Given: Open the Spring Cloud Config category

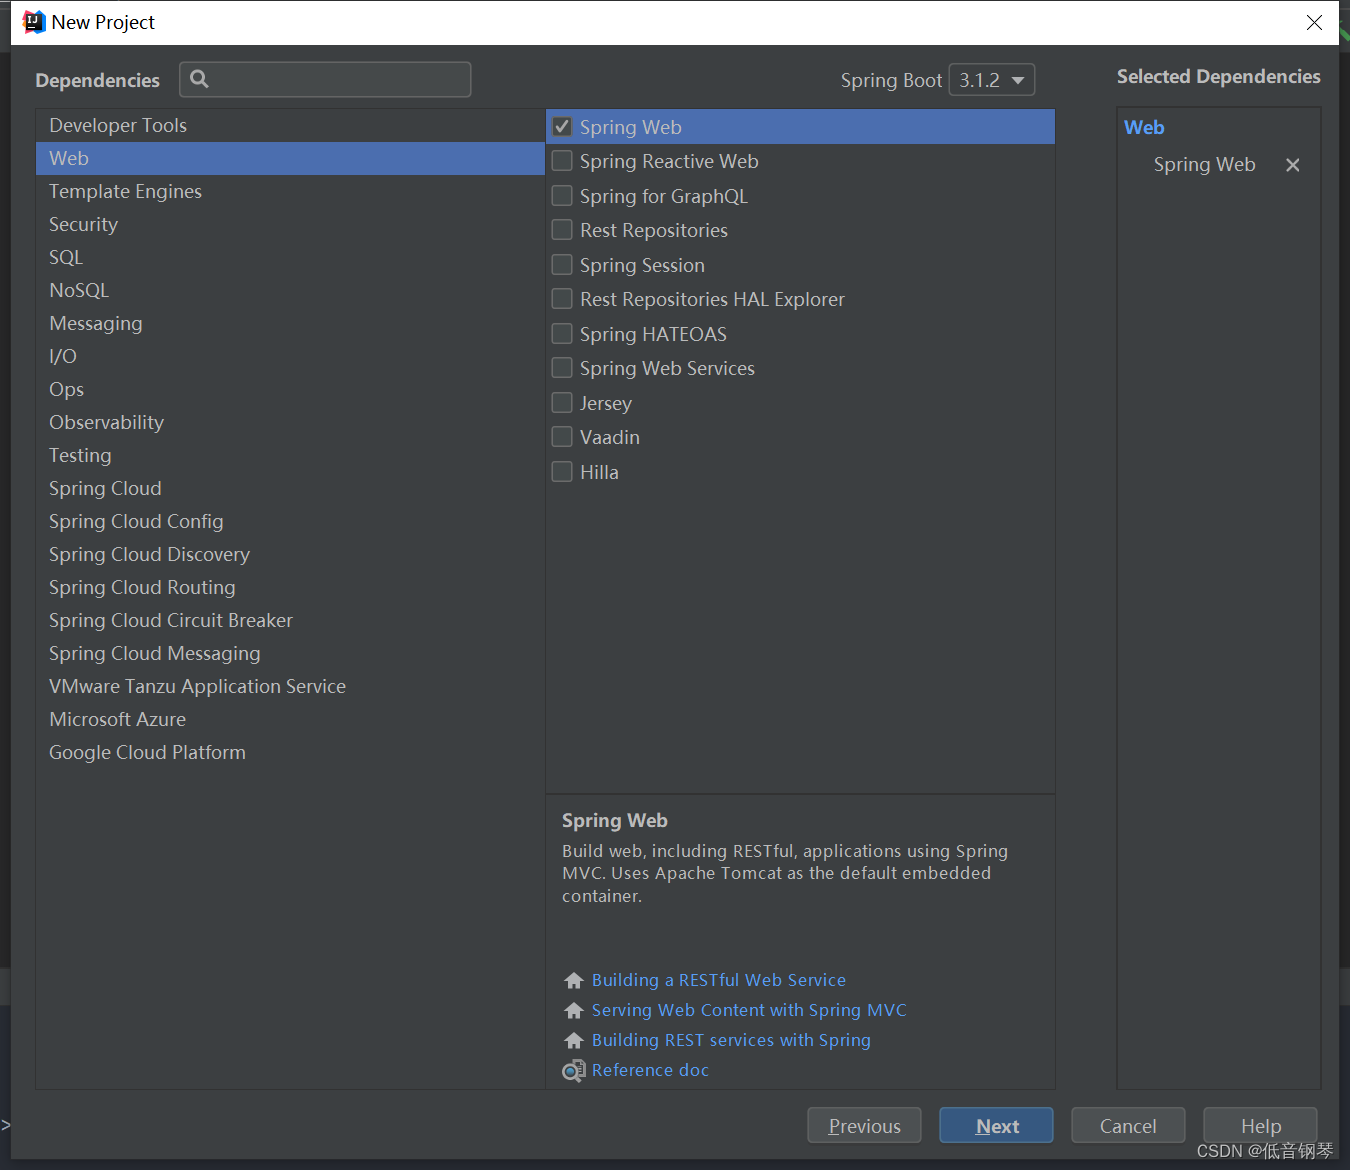Looking at the screenshot, I should click(290, 521).
